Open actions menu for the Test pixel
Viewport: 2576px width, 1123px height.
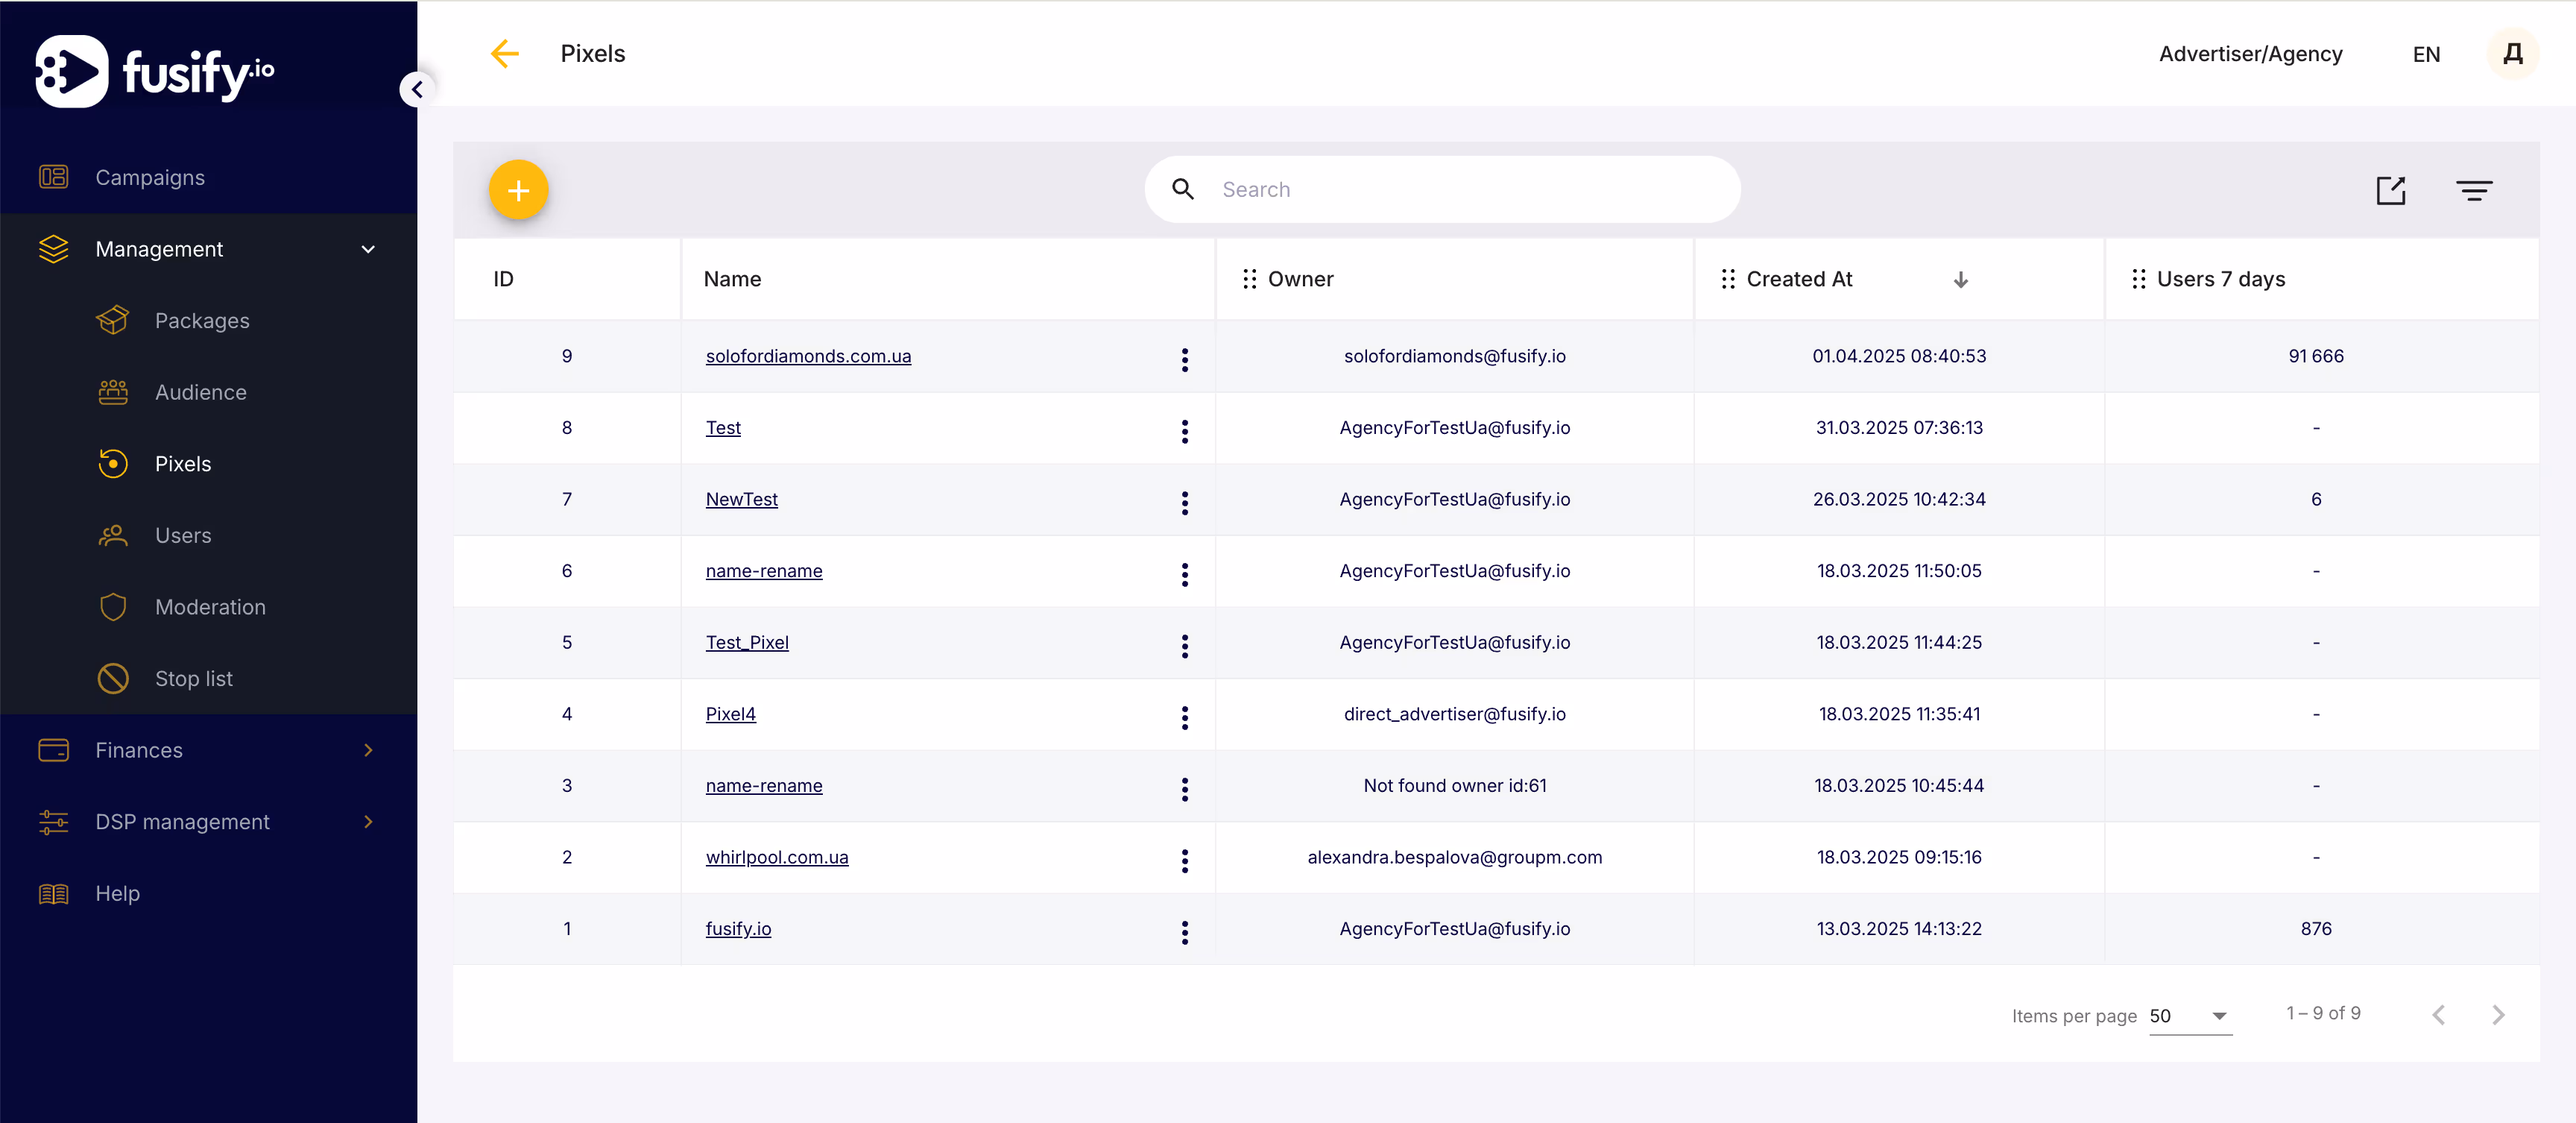pos(1185,432)
